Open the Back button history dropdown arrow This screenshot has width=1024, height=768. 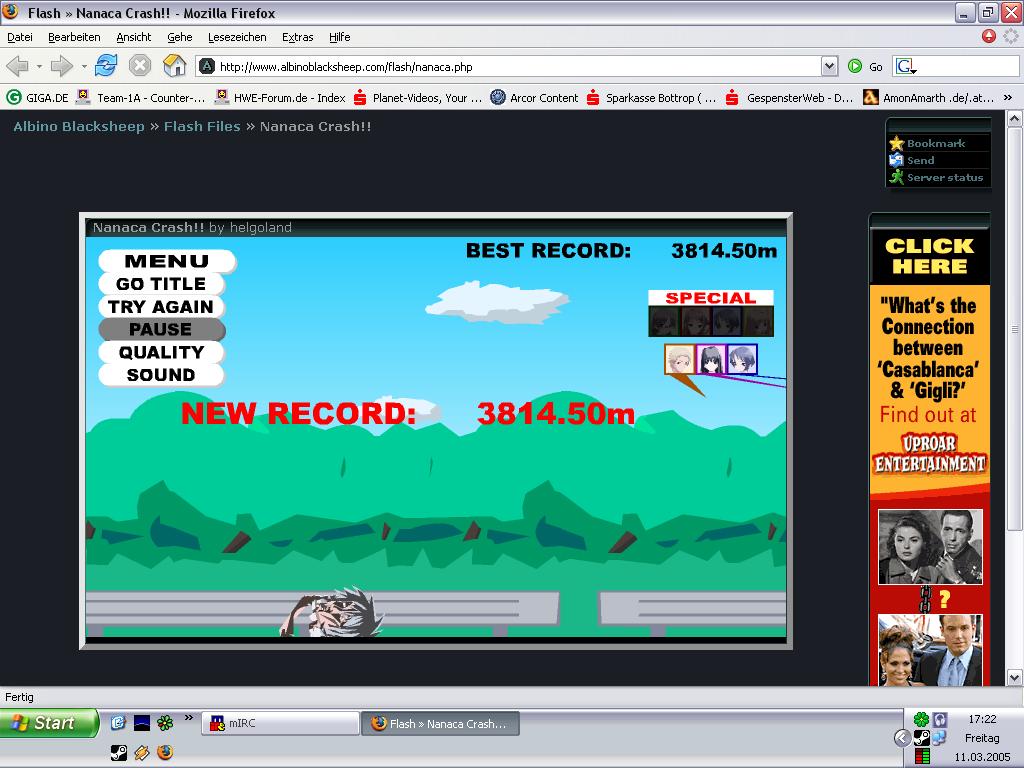[x=39, y=66]
